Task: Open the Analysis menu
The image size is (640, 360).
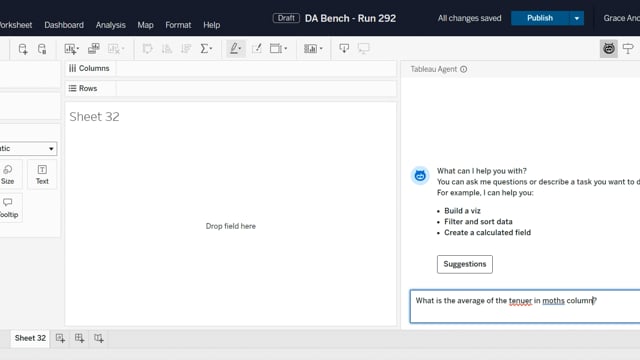Action: [111, 25]
